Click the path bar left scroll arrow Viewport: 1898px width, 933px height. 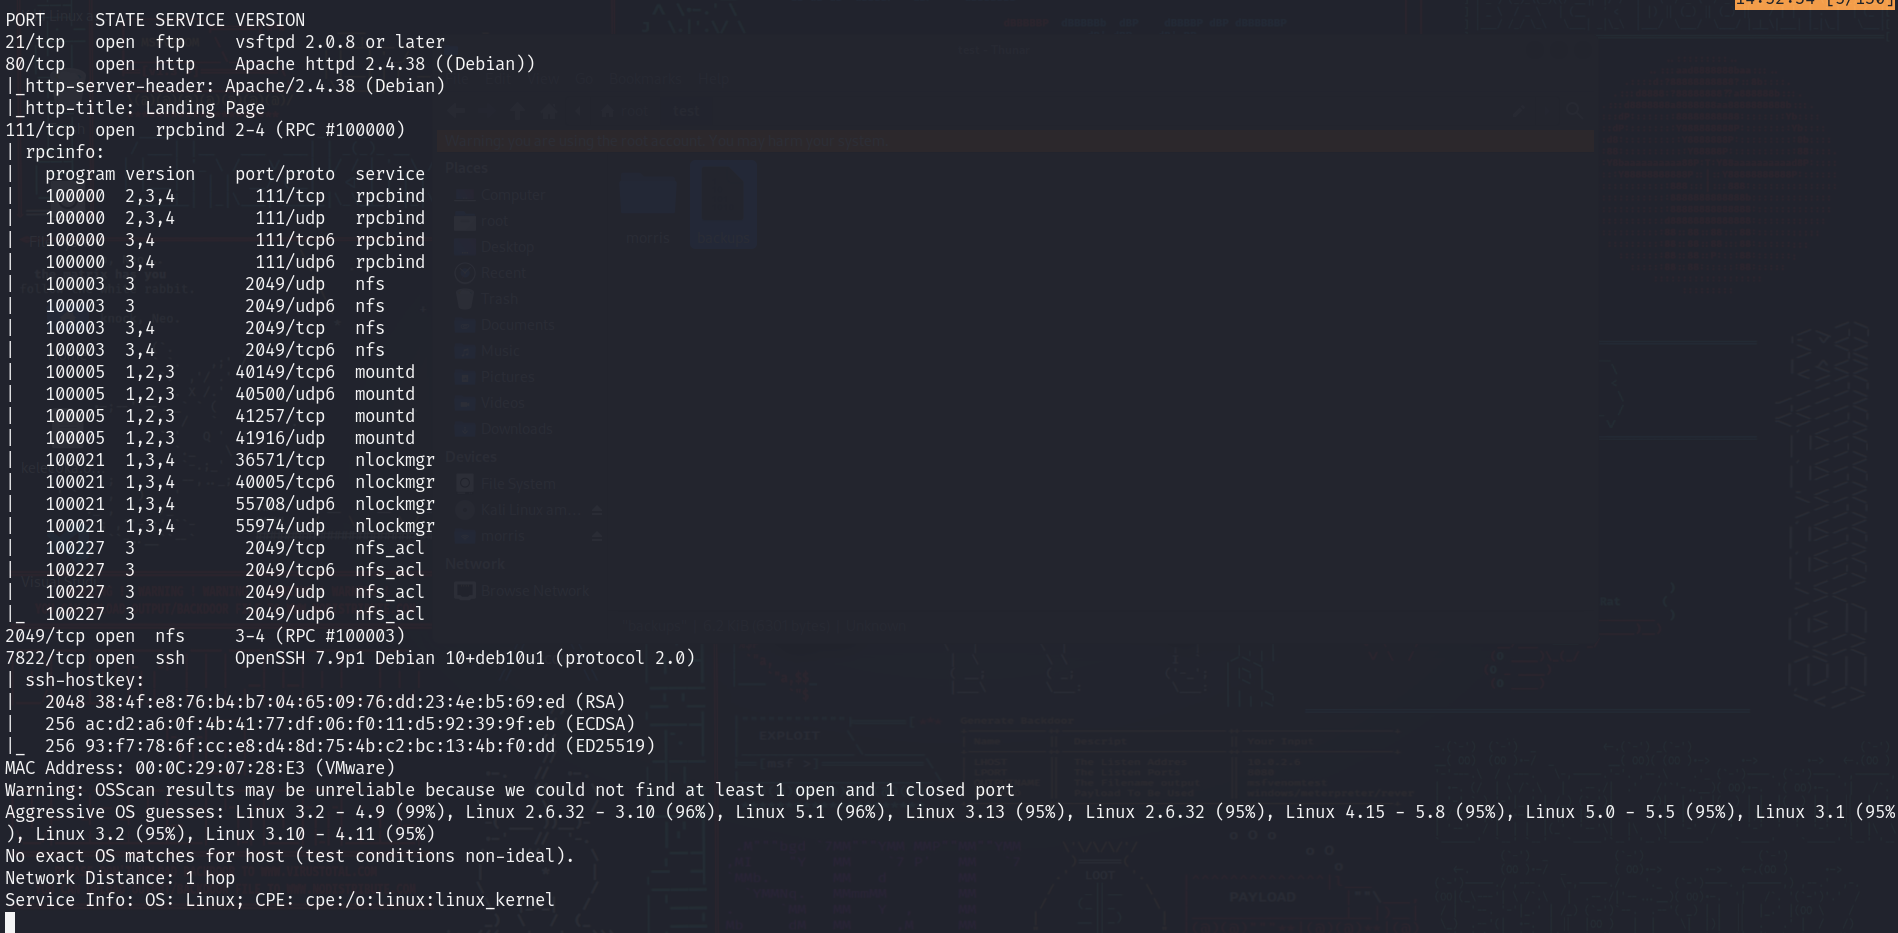click(577, 111)
